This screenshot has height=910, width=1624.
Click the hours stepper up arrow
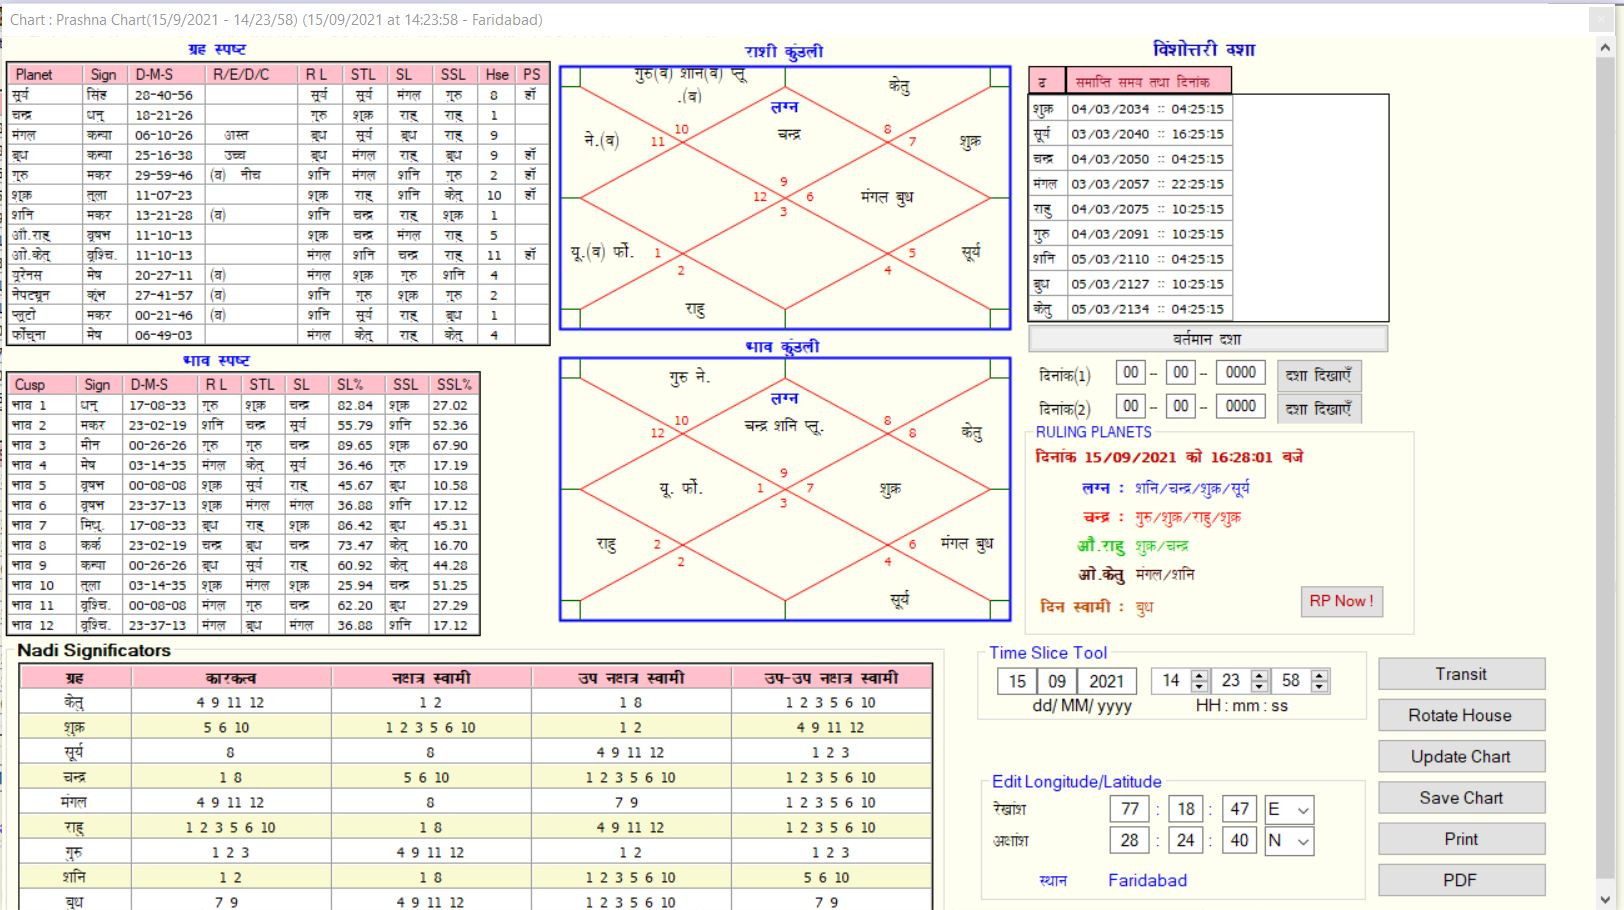(x=1200, y=675)
